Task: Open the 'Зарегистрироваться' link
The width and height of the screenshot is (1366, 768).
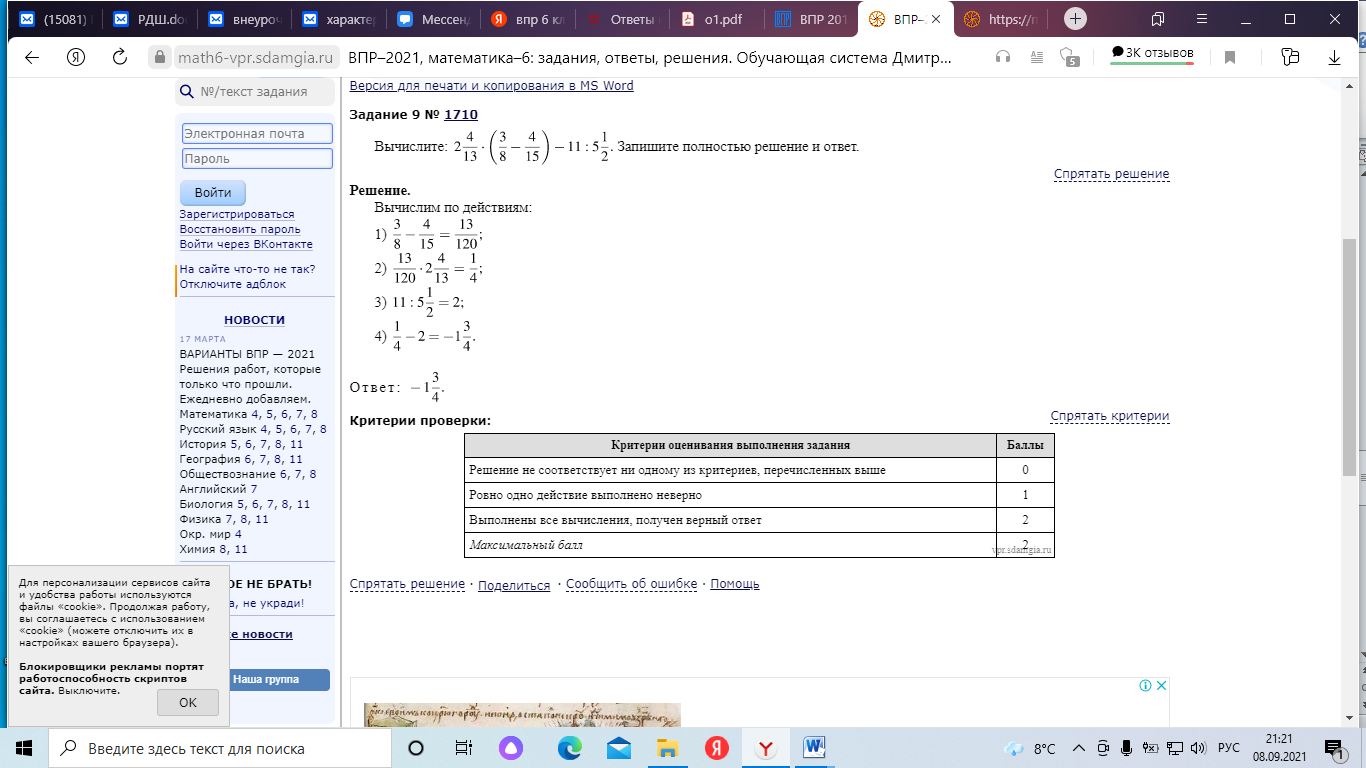Action: (237, 214)
